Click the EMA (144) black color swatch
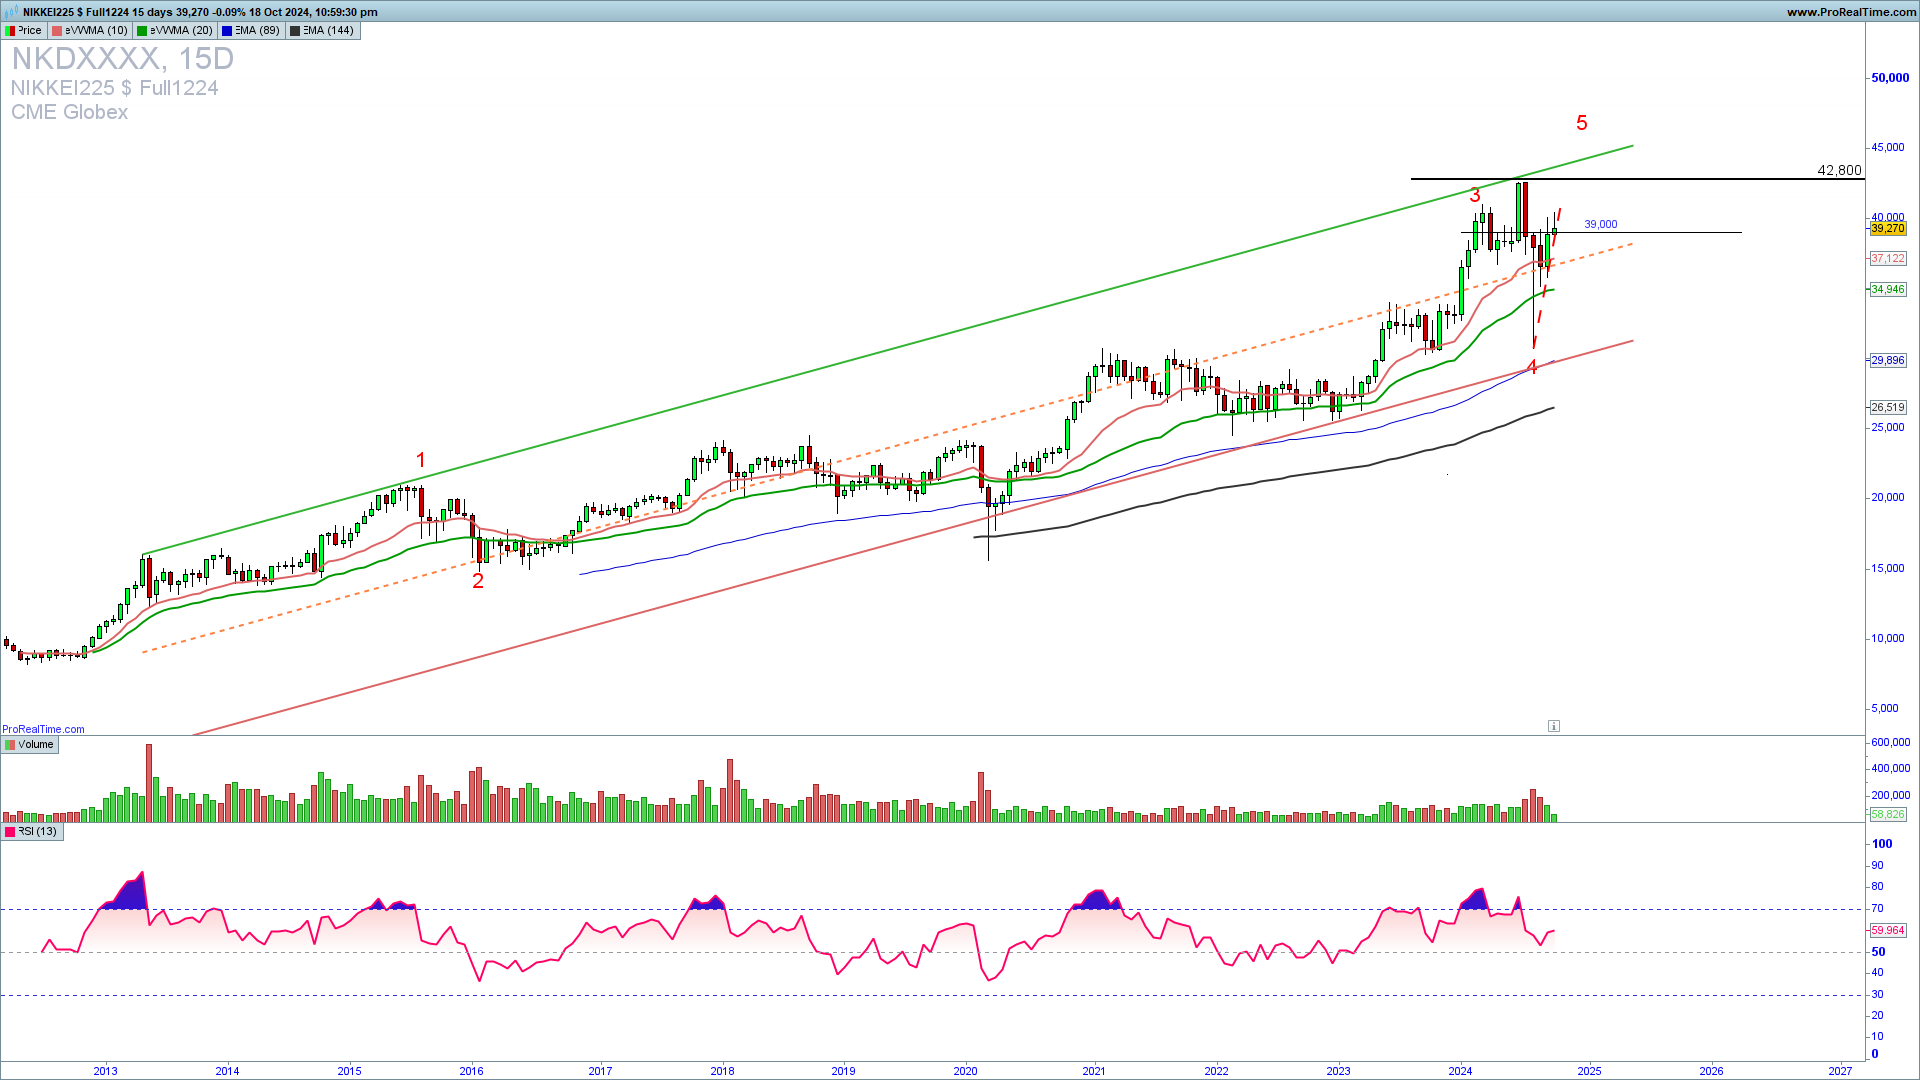 pyautogui.click(x=295, y=31)
